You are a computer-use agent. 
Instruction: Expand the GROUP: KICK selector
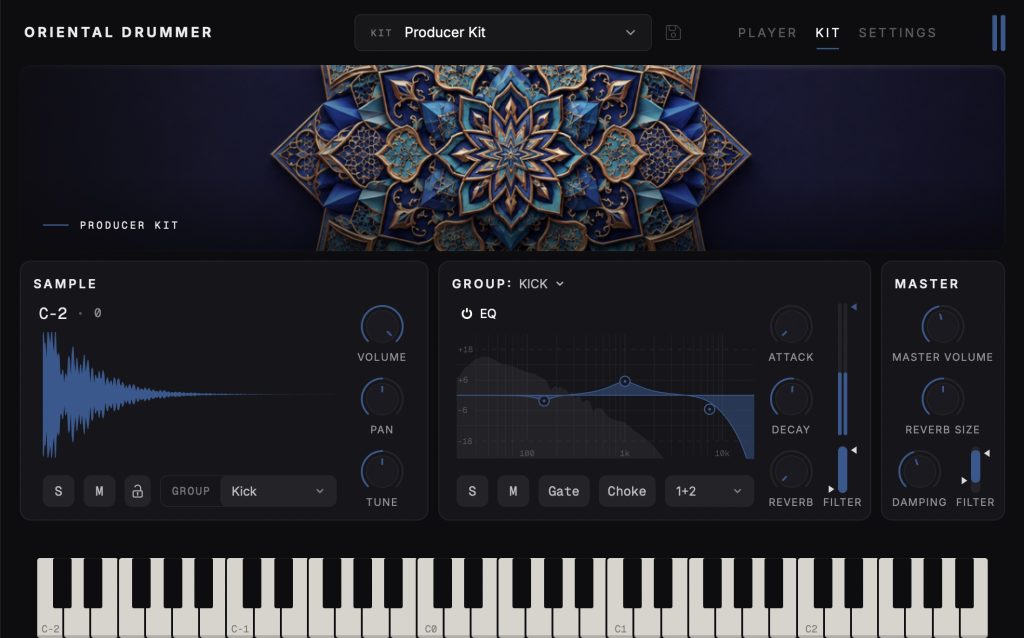click(541, 284)
